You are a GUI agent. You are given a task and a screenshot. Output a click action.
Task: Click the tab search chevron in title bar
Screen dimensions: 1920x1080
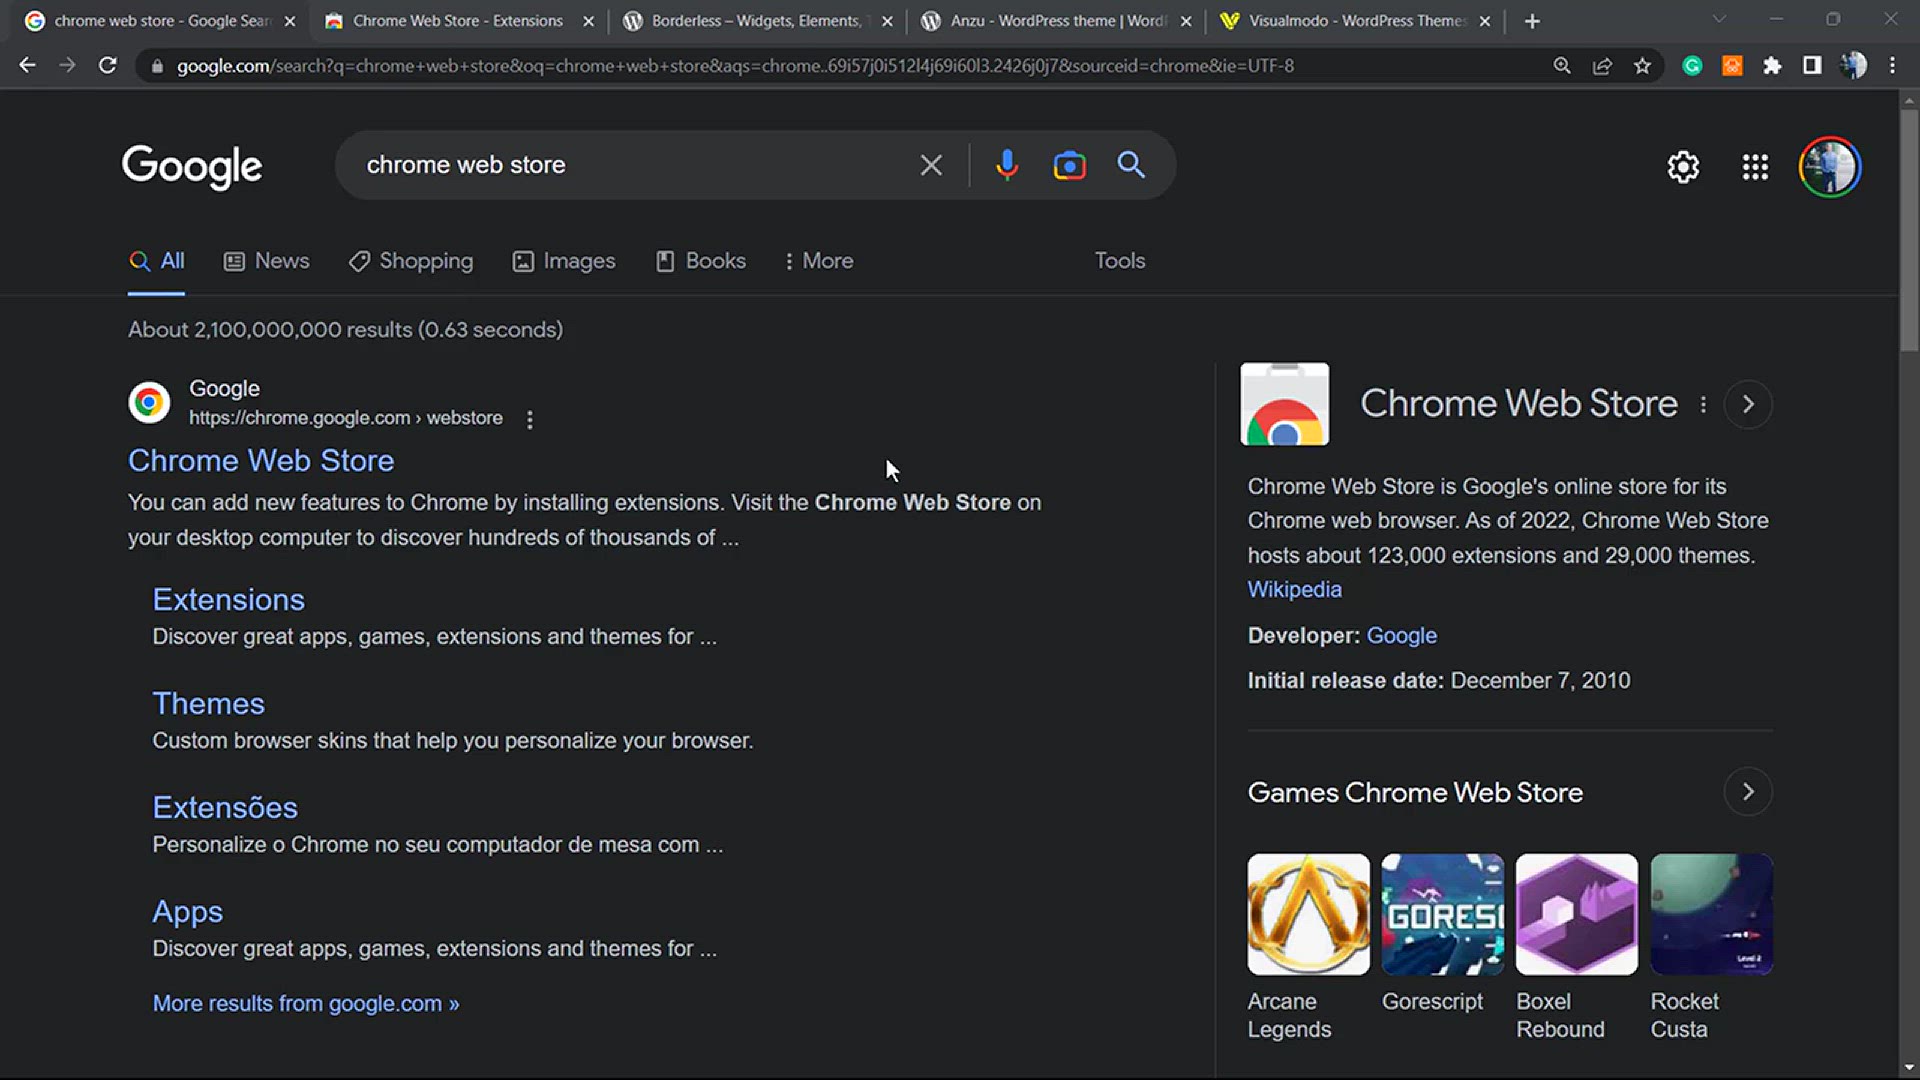click(1719, 19)
